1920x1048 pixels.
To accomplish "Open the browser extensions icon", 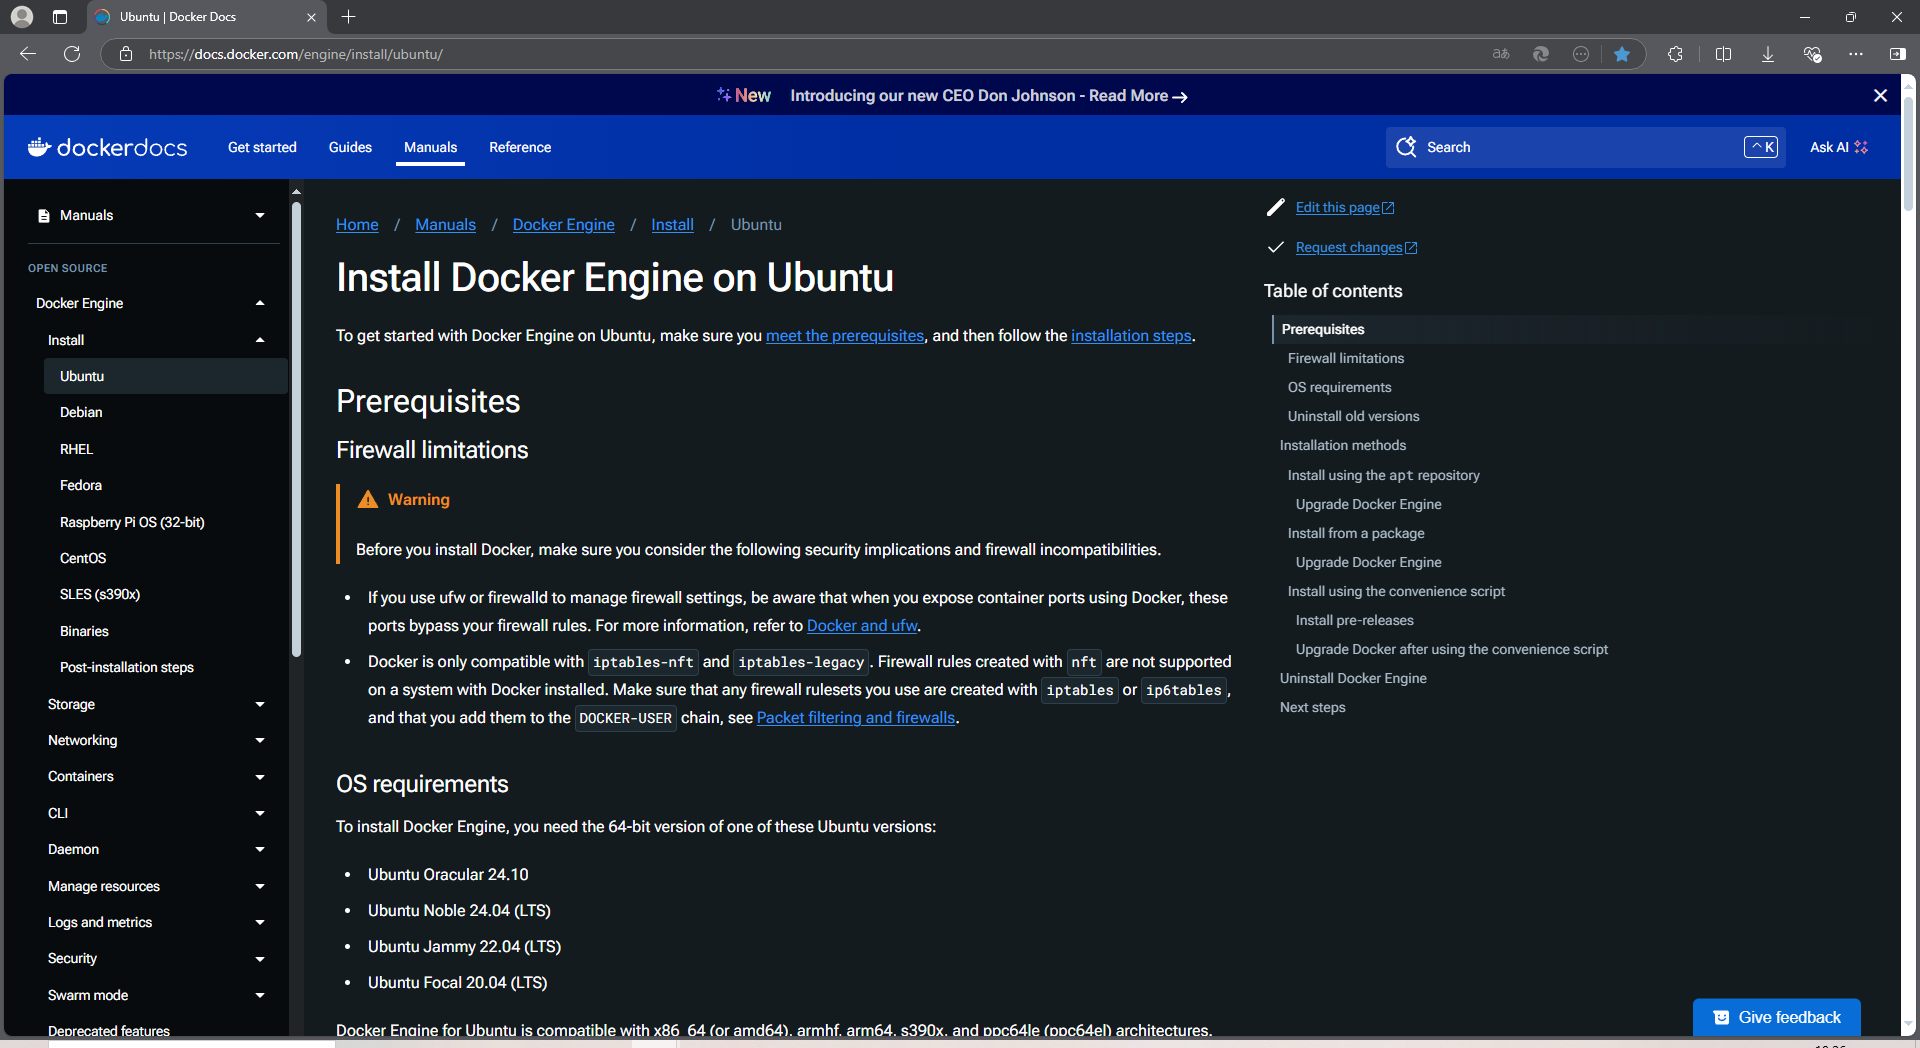I will pyautogui.click(x=1676, y=54).
